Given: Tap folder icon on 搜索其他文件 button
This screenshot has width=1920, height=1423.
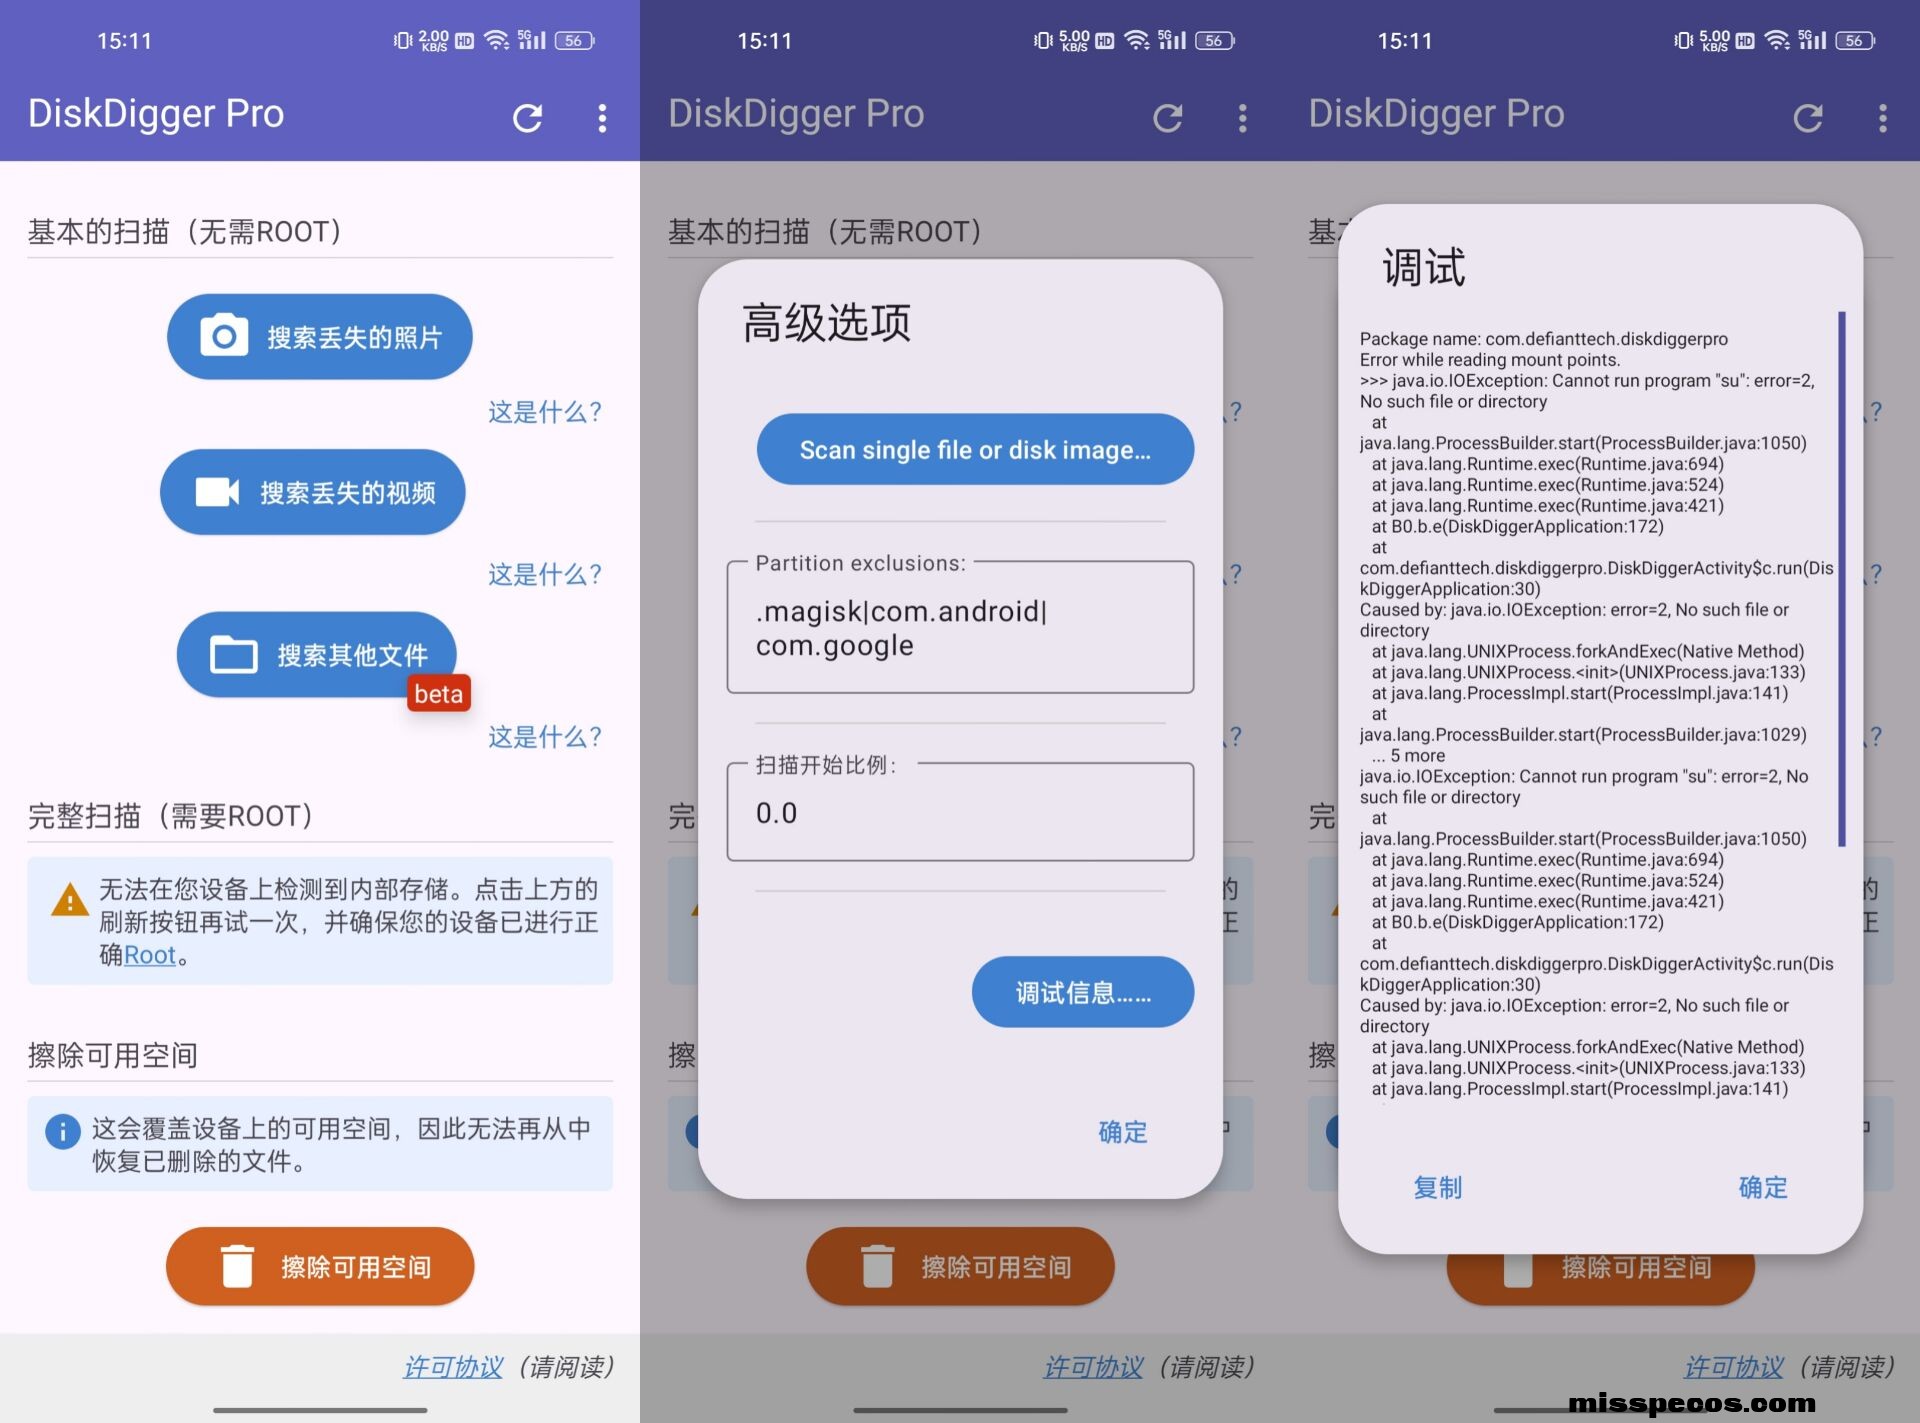Looking at the screenshot, I should (x=234, y=655).
